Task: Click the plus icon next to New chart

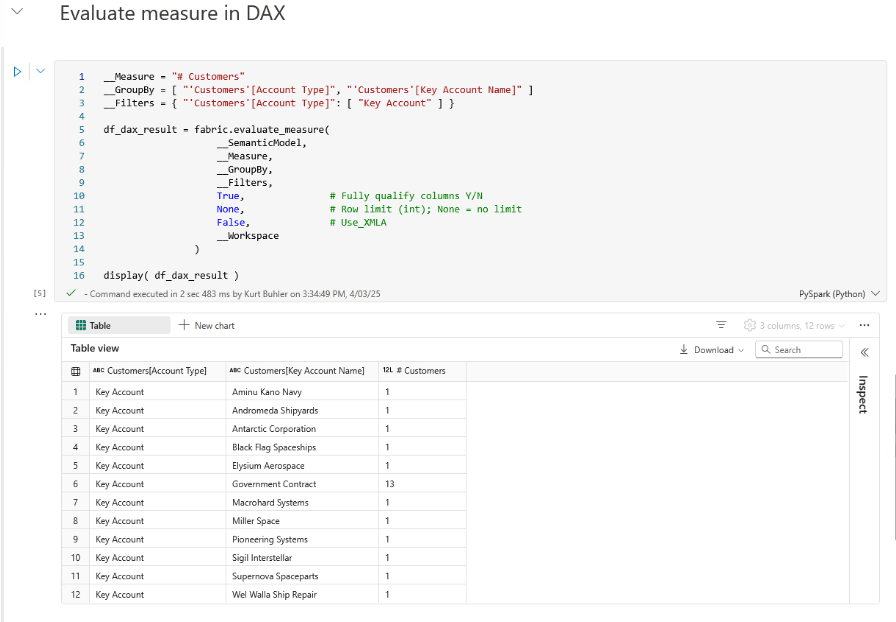Action: pos(184,325)
